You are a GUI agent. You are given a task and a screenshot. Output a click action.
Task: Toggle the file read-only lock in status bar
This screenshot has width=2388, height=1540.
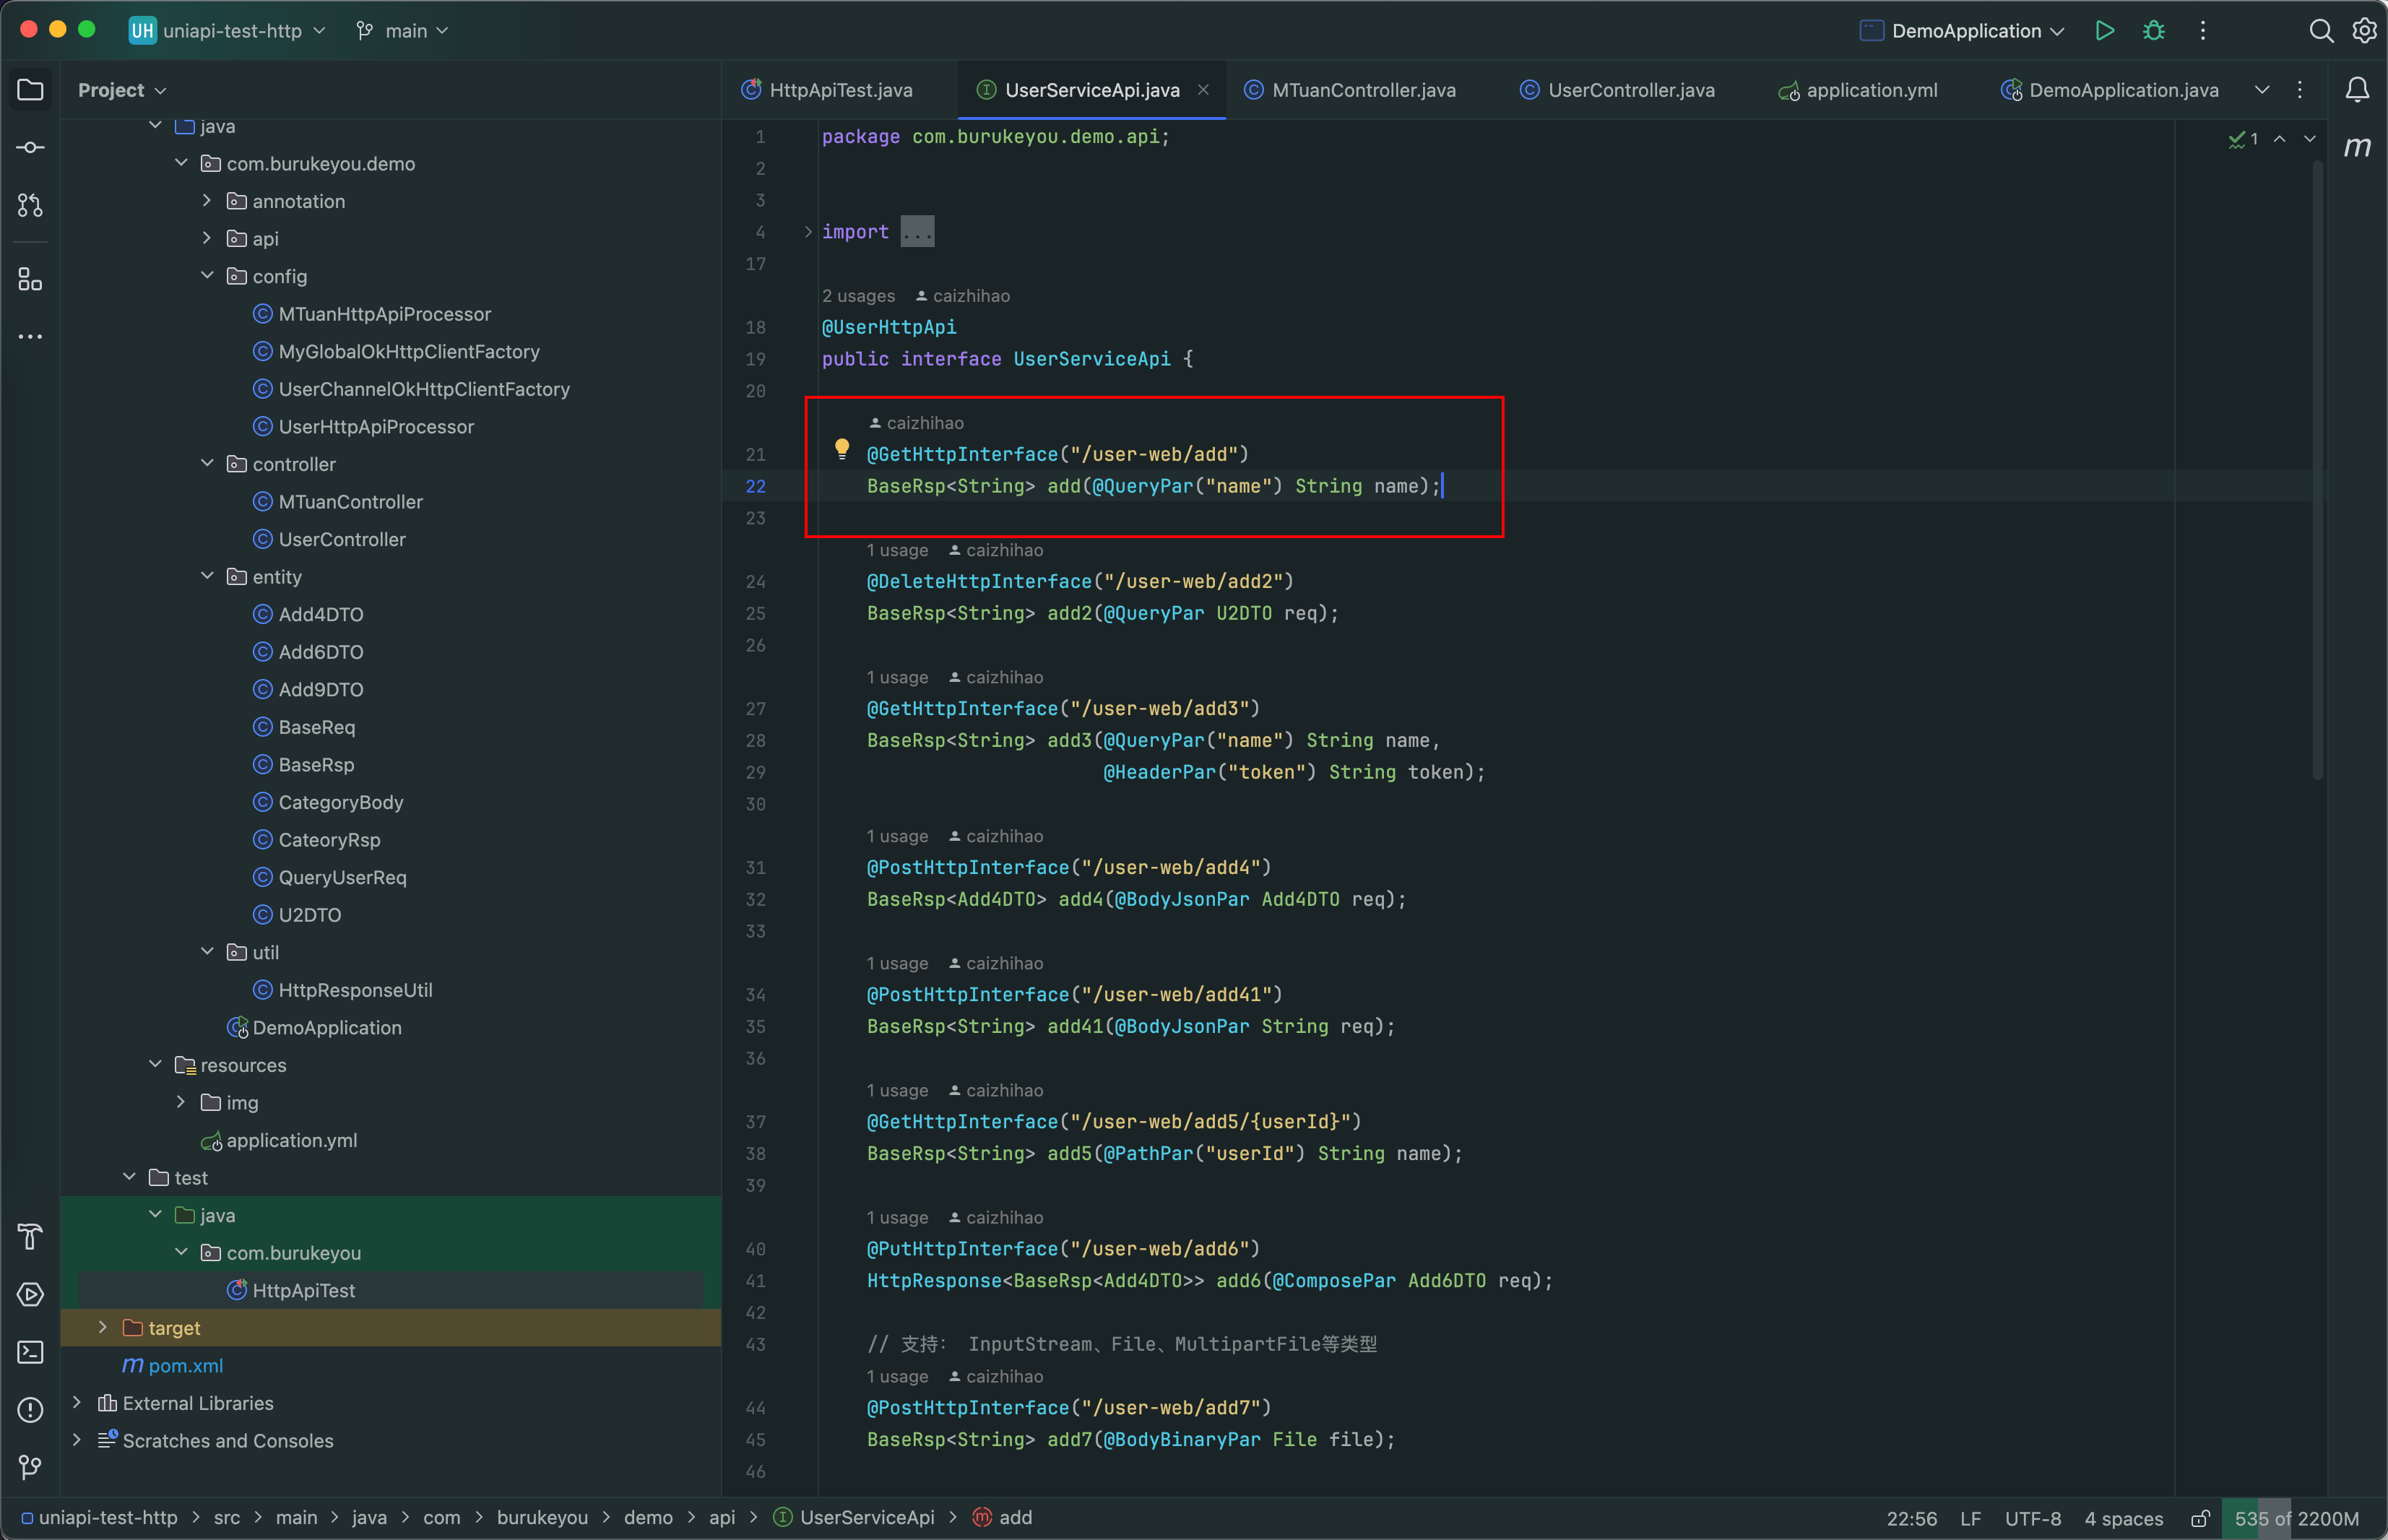coord(2200,1518)
